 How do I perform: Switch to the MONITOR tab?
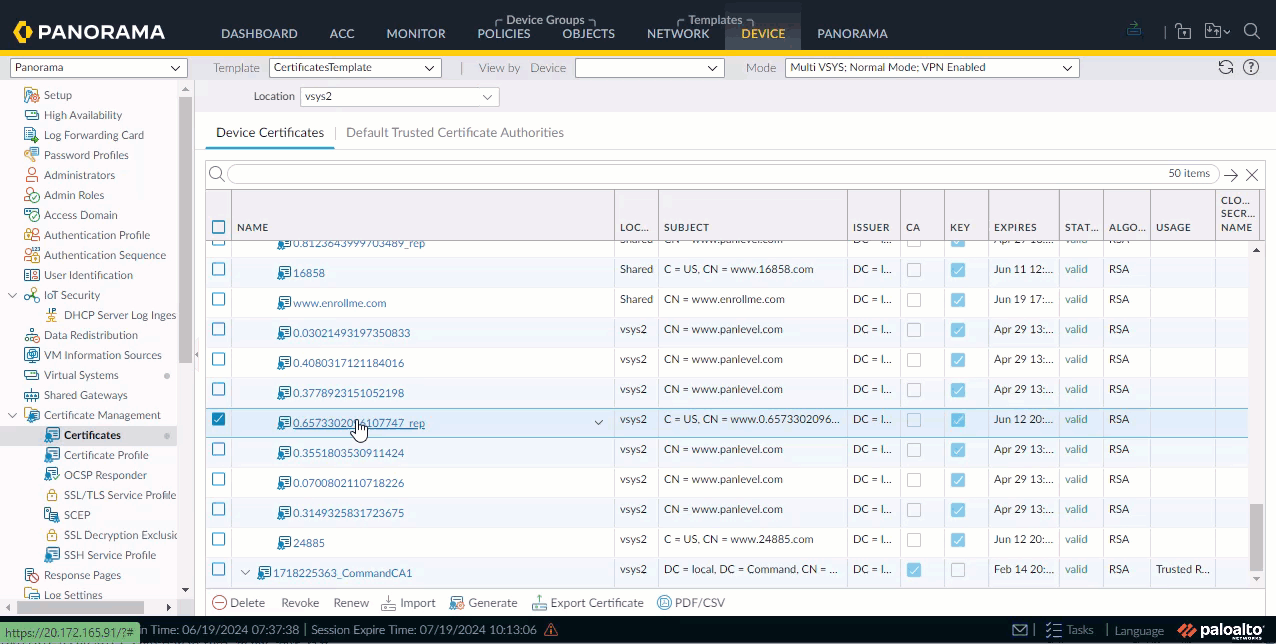416,33
